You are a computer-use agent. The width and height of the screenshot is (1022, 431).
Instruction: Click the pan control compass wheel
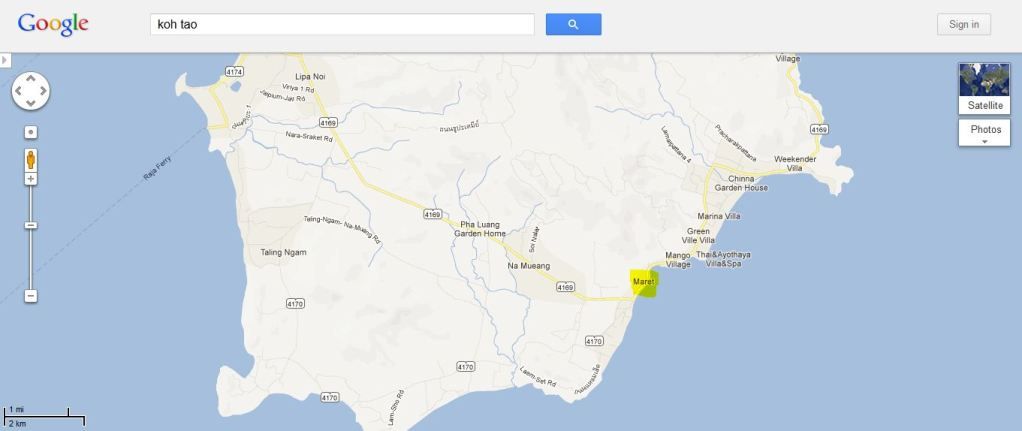31,91
